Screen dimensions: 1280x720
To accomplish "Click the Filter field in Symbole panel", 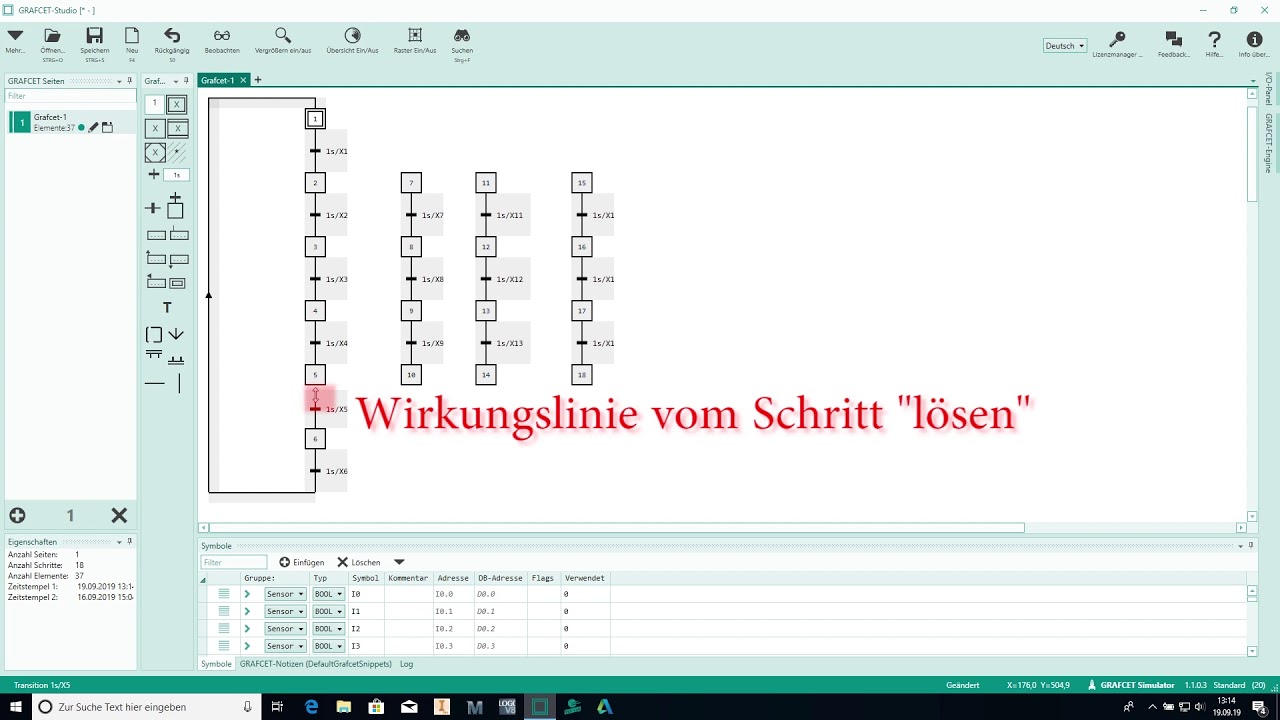I will click(x=234, y=562).
